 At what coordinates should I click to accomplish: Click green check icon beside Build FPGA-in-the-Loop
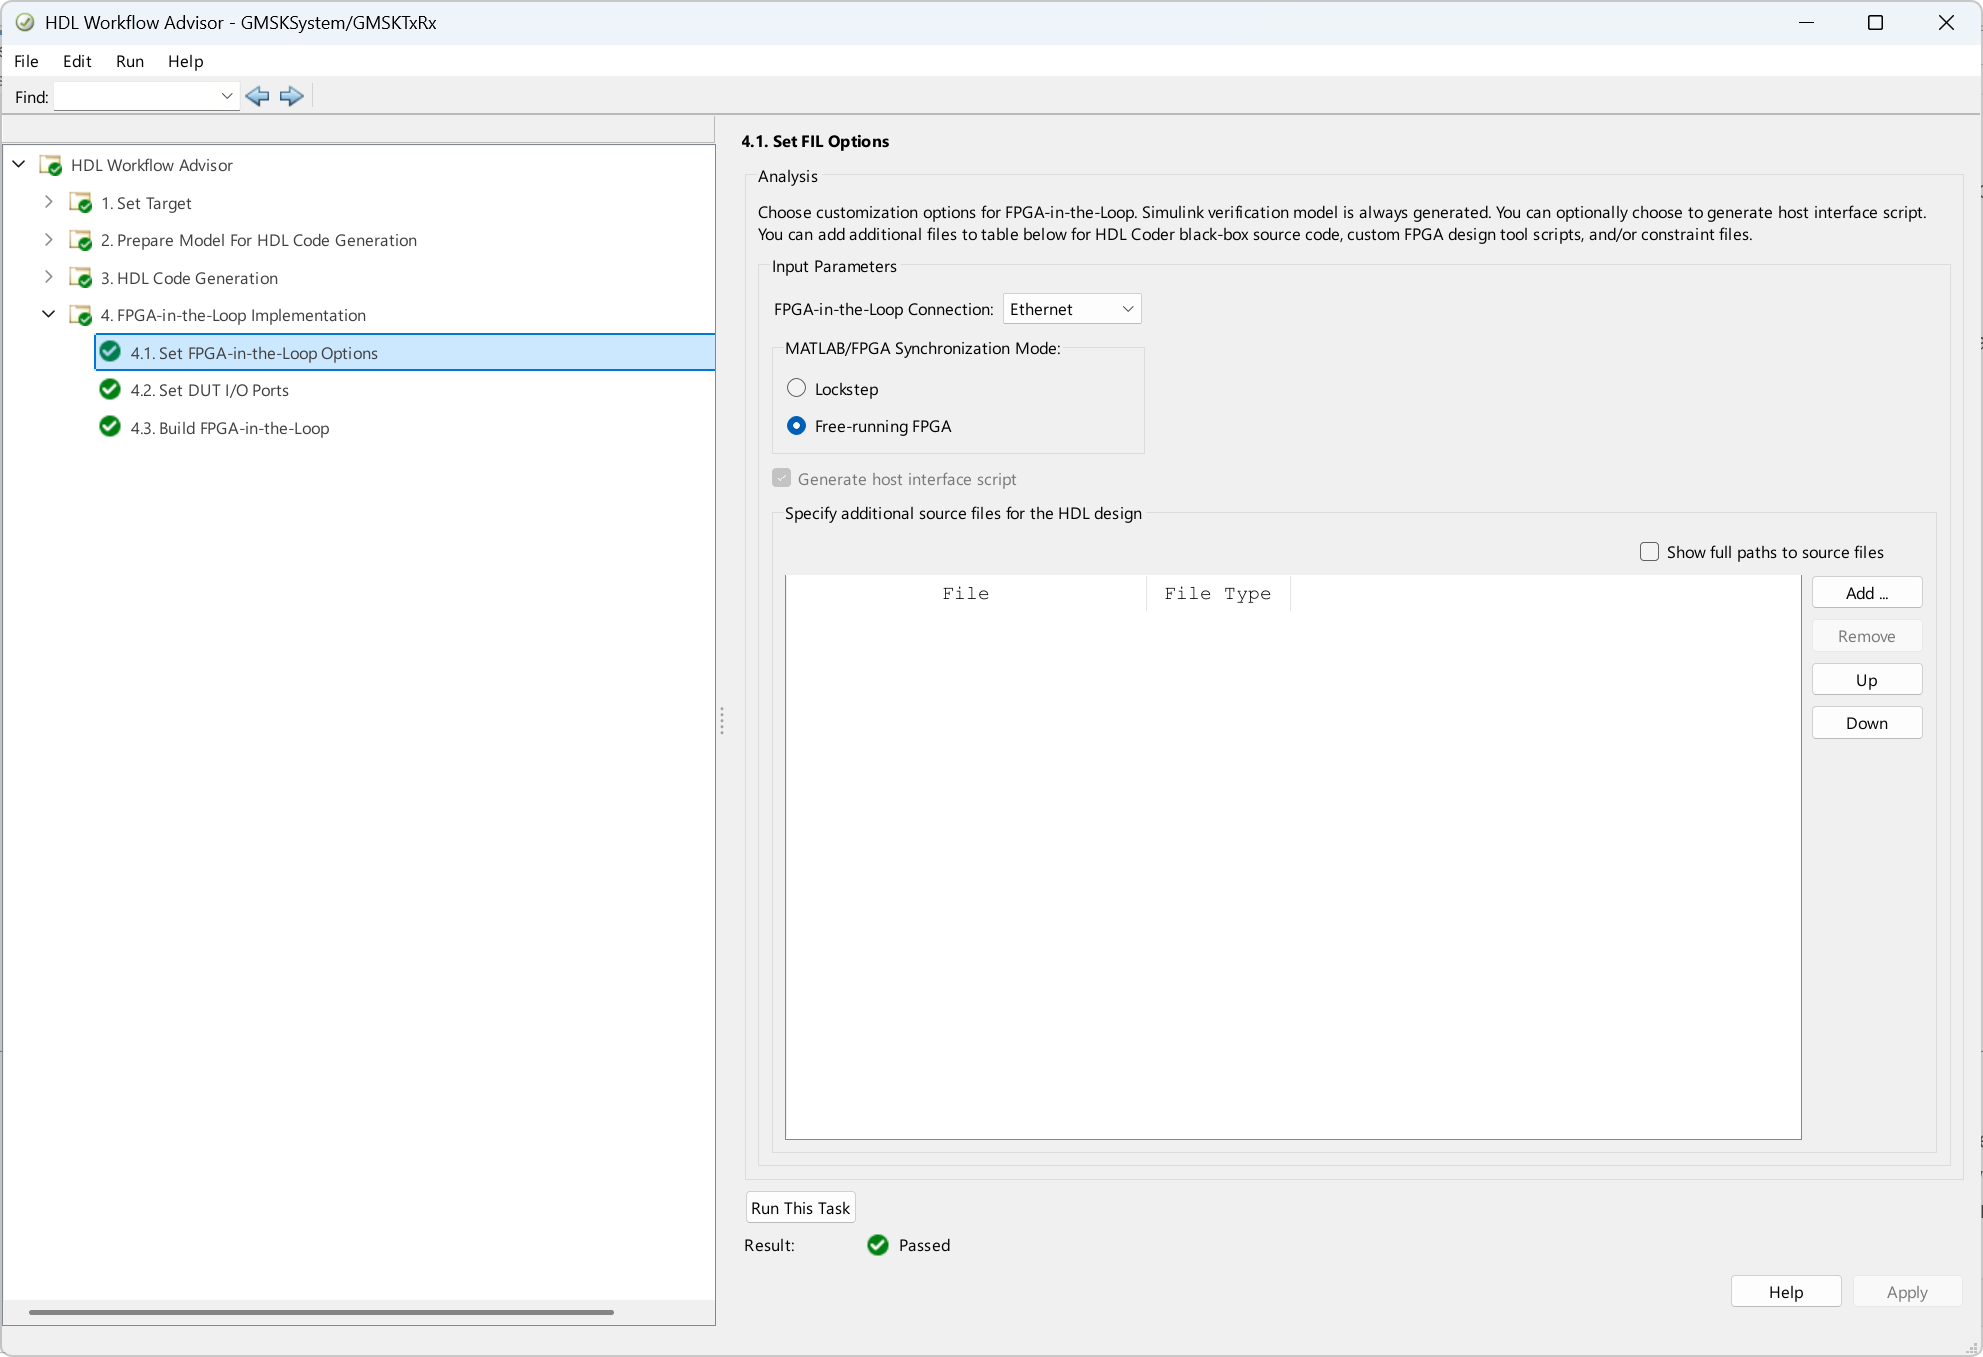coord(110,427)
